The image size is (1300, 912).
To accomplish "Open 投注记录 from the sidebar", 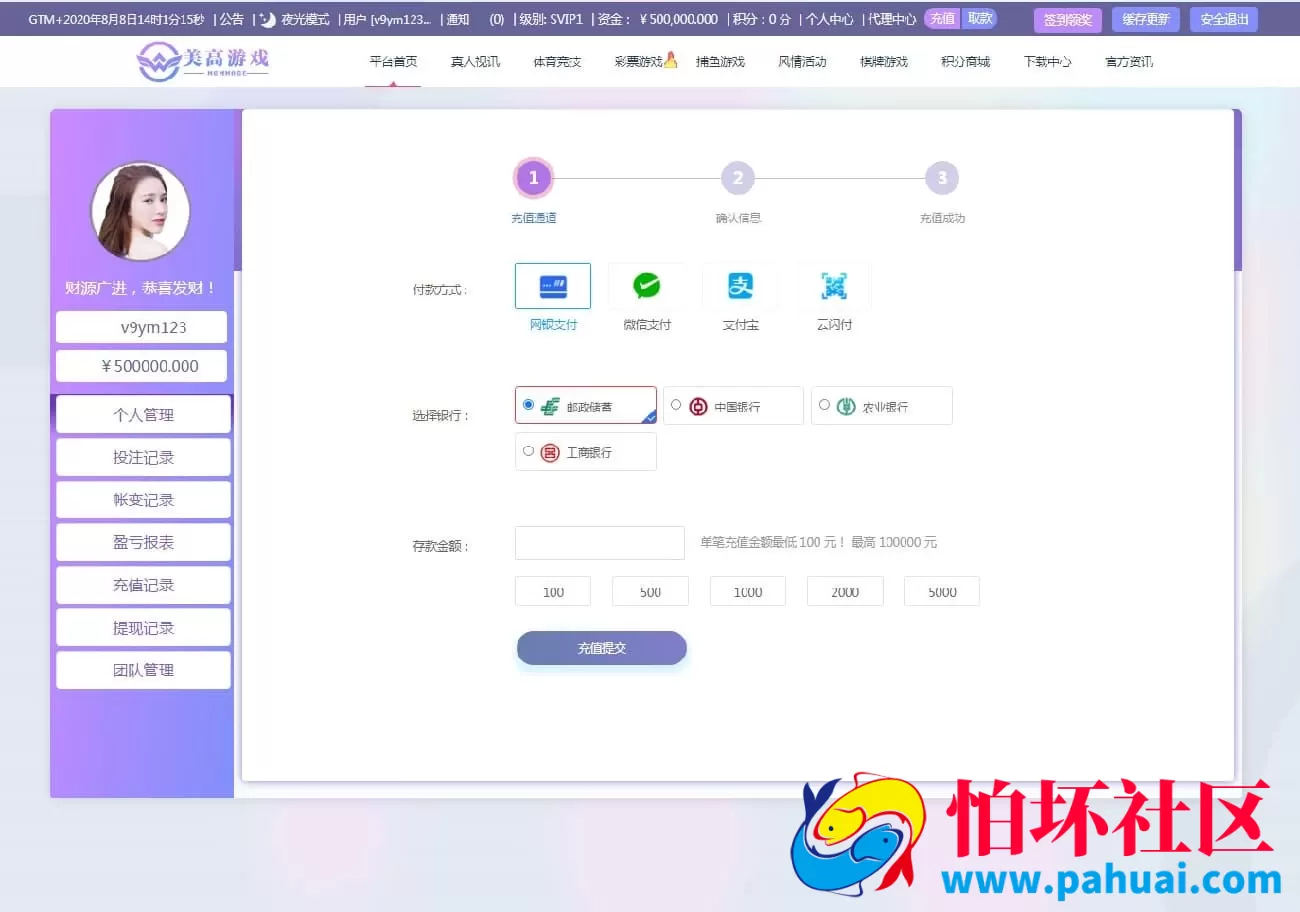I will [x=143, y=457].
